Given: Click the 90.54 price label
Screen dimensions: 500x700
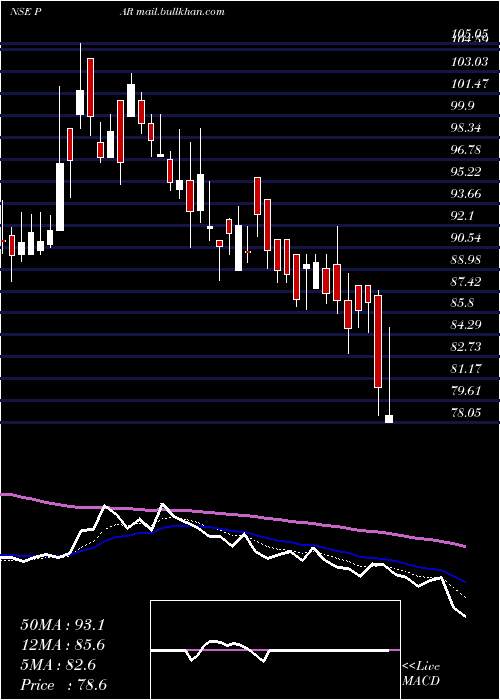Looking at the screenshot, I should click(466, 238).
